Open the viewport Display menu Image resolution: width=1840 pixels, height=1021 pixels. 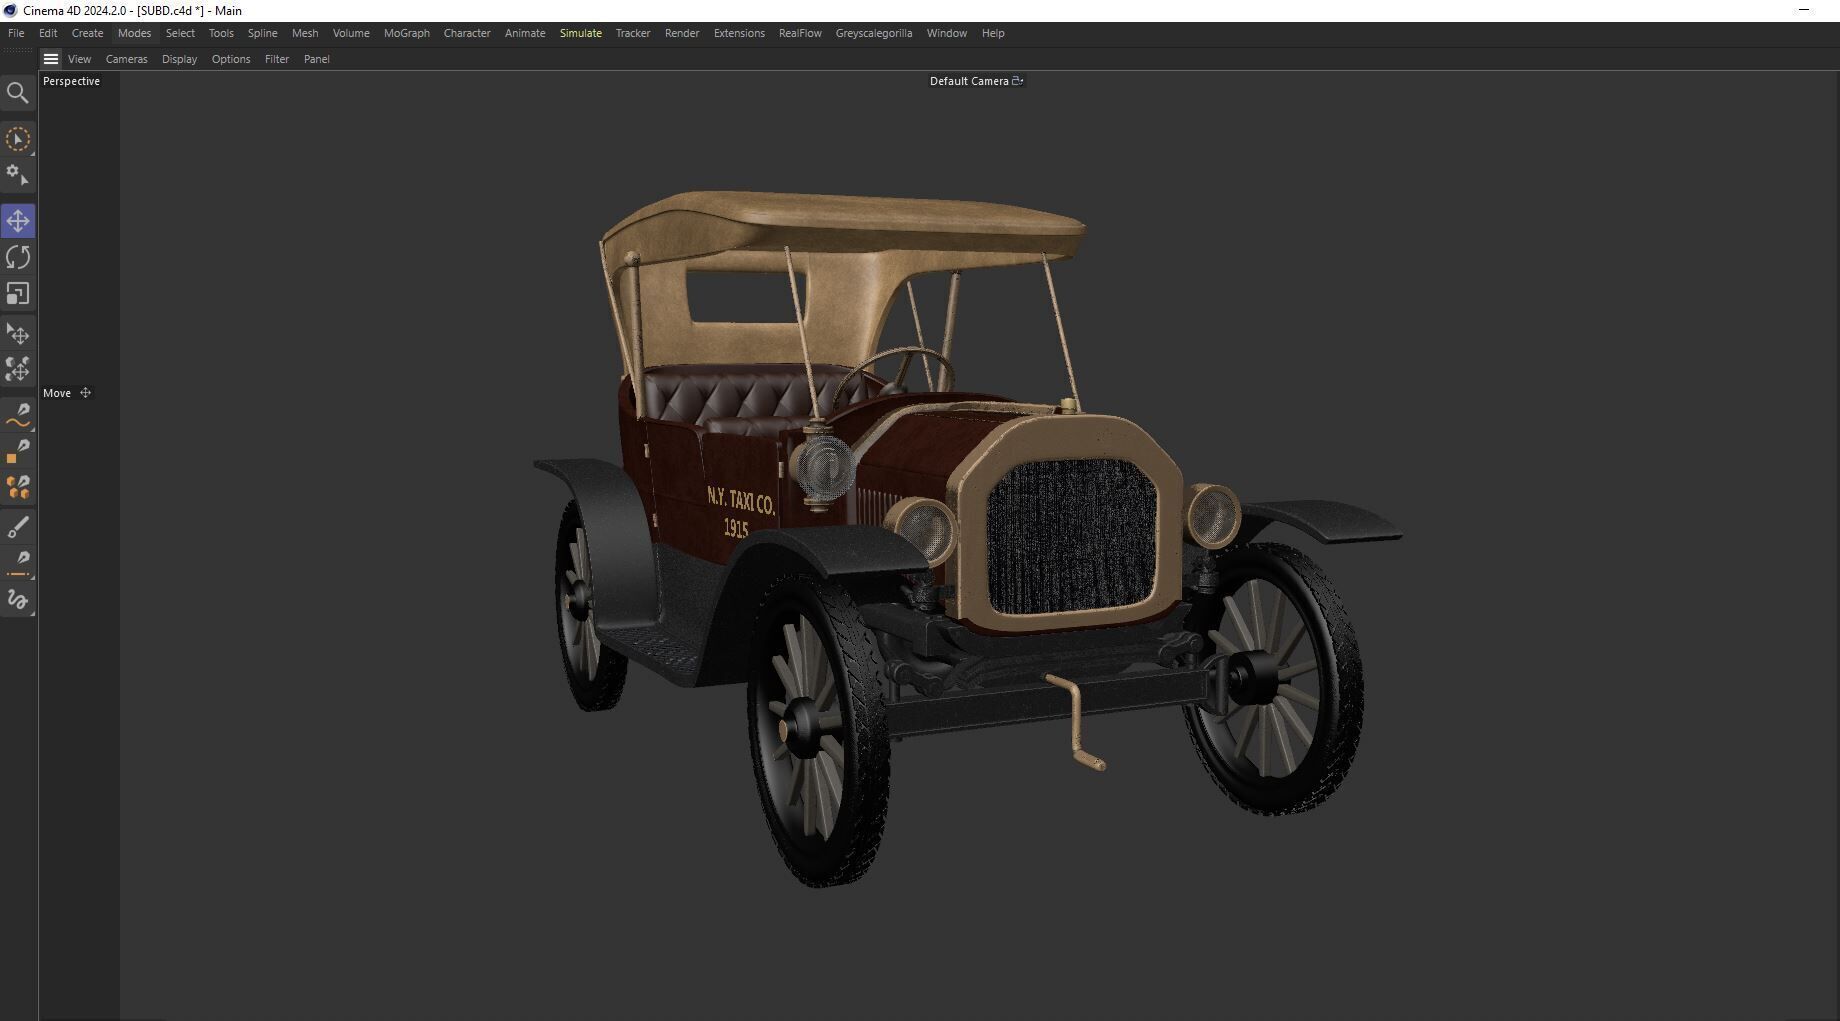click(x=180, y=59)
